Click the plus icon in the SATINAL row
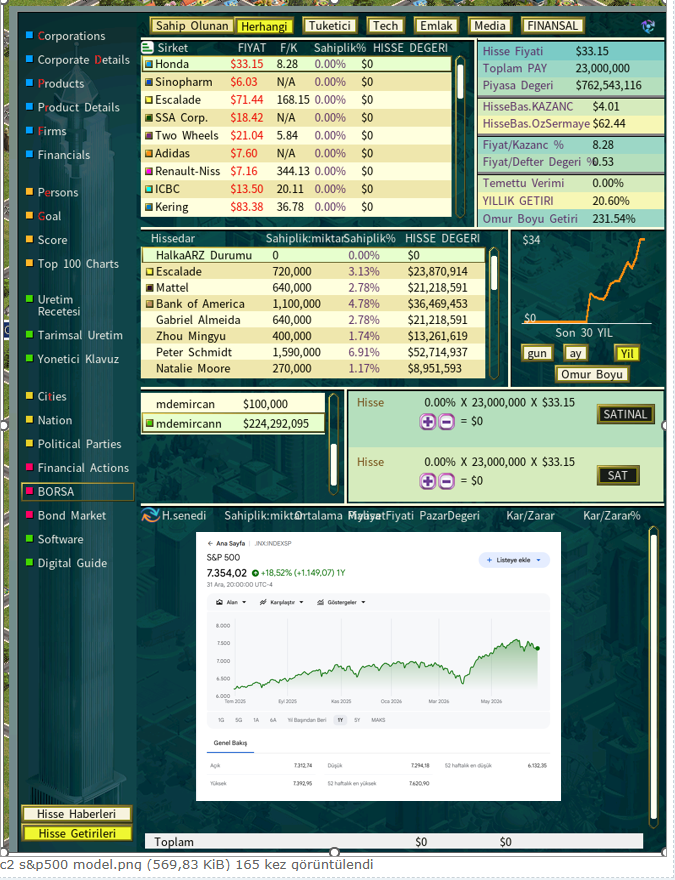Viewport: 675px width, 880px height. [428, 421]
